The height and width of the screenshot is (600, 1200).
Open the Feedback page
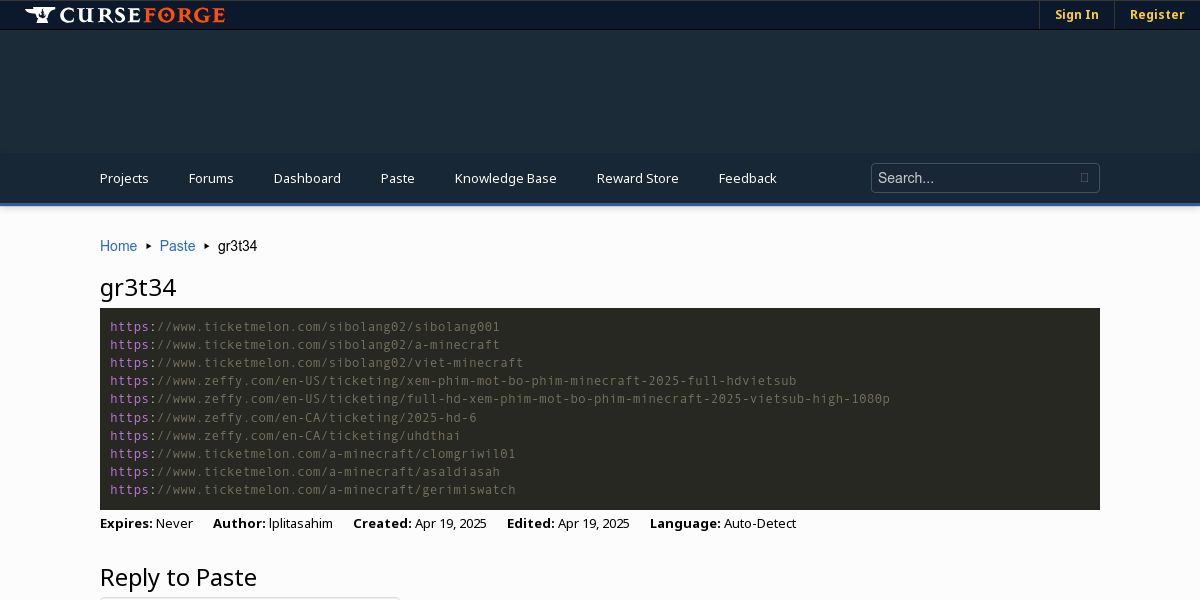point(748,178)
